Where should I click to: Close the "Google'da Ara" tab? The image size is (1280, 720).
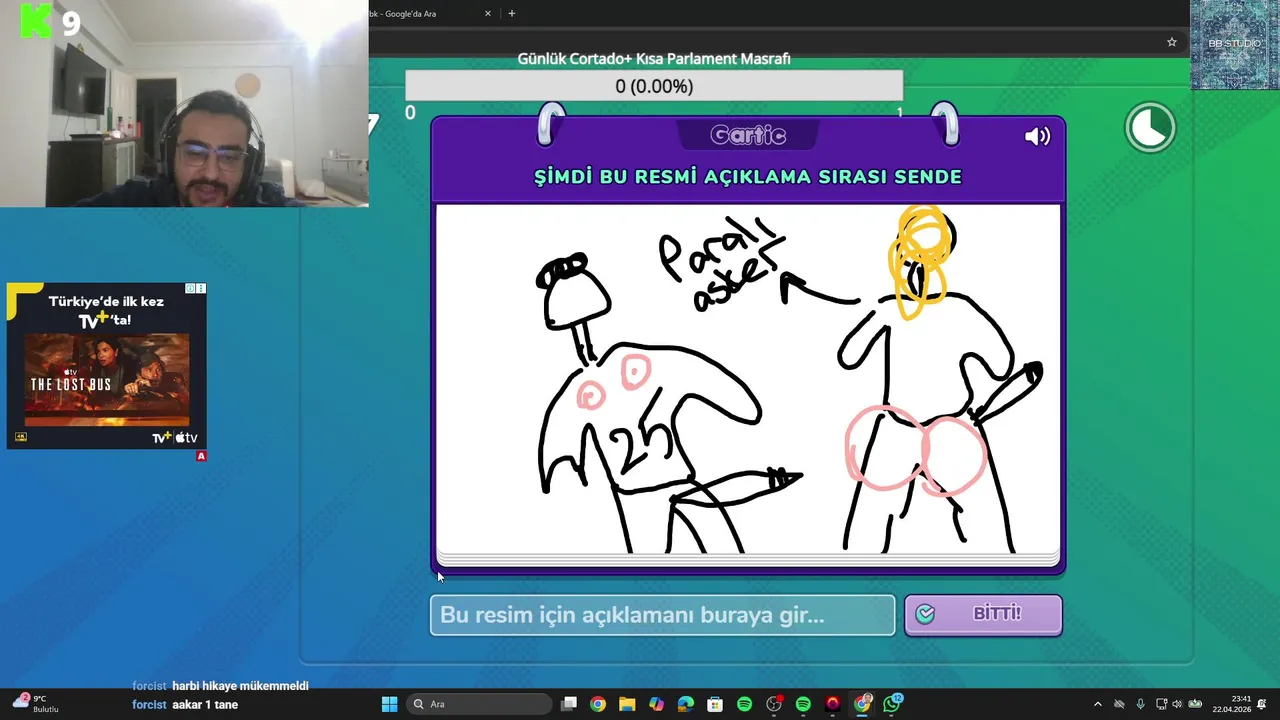tap(489, 14)
